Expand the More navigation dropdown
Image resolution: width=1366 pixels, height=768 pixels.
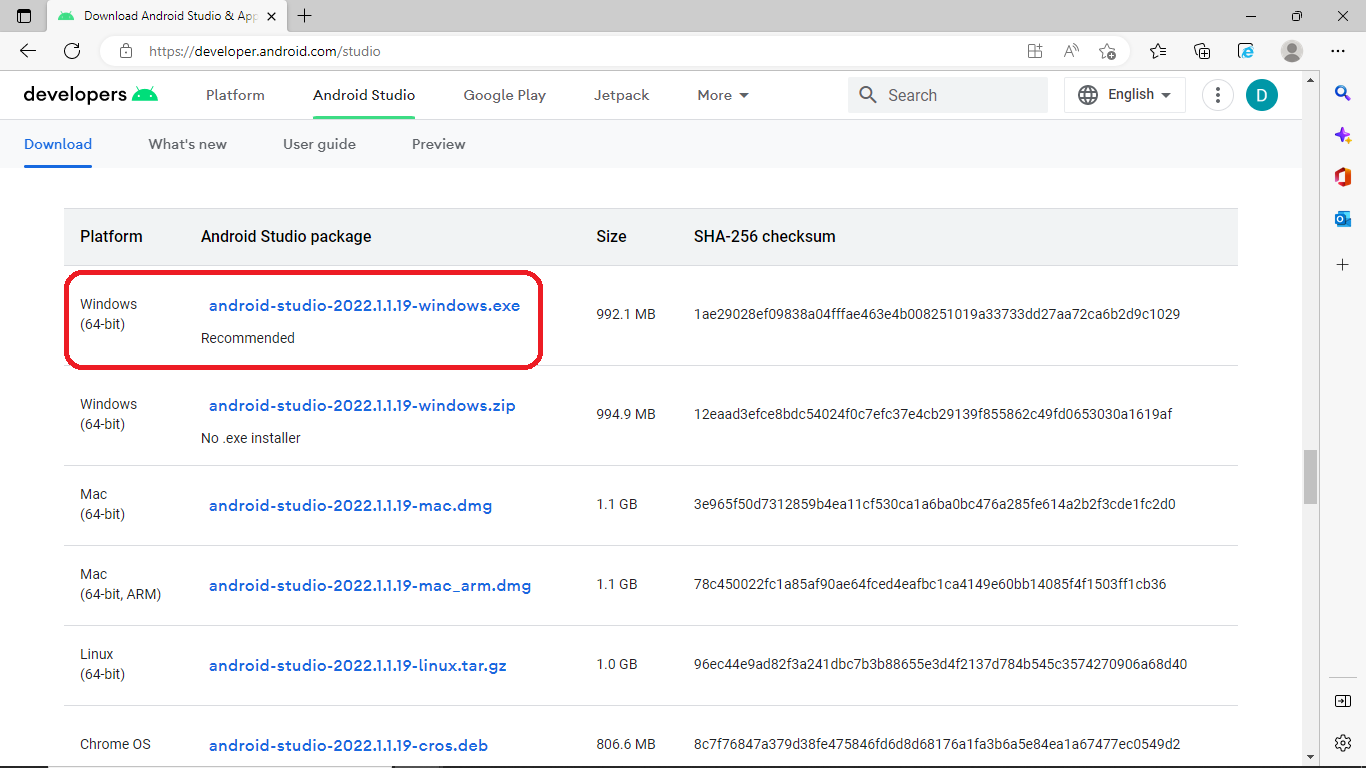click(723, 95)
